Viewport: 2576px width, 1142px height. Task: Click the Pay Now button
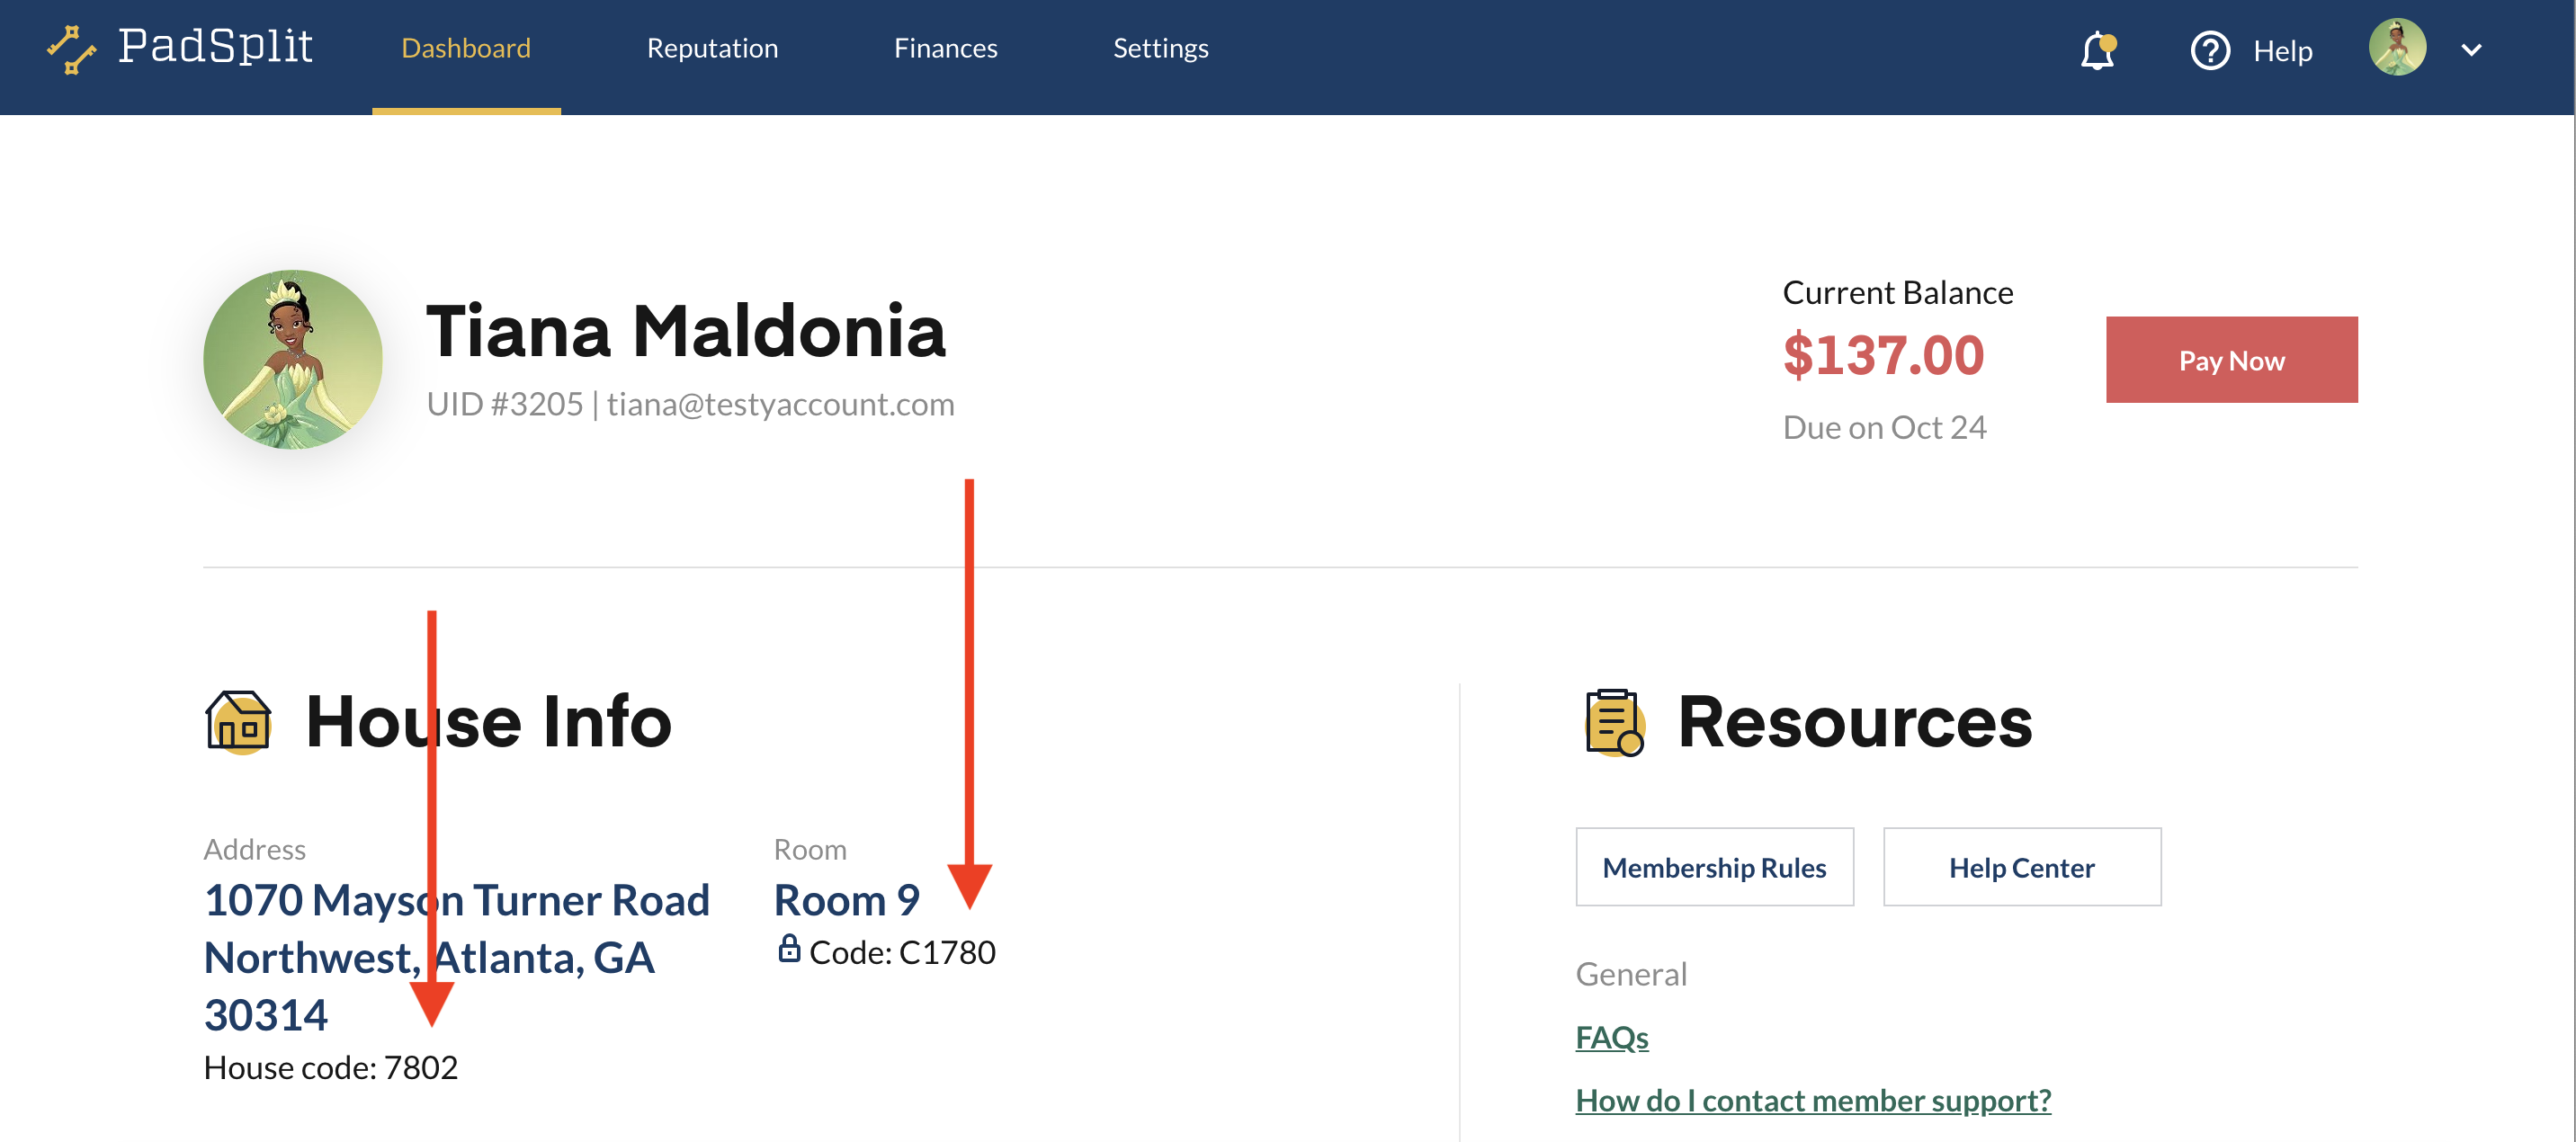pyautogui.click(x=2231, y=360)
